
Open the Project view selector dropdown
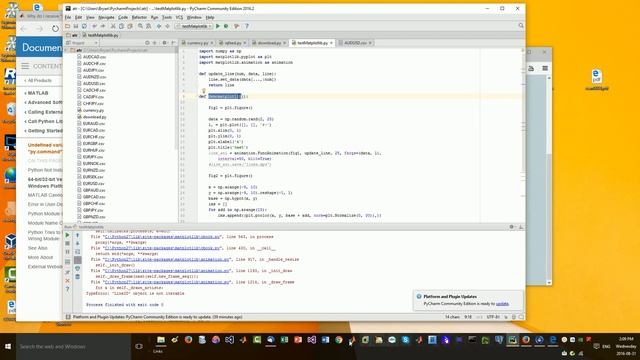point(82,43)
